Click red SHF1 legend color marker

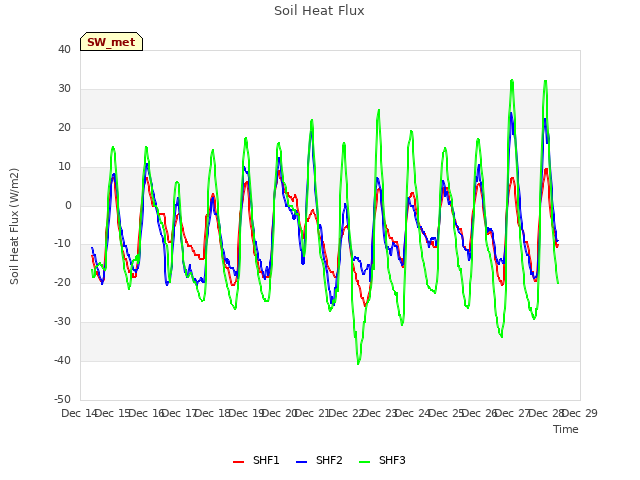point(238,462)
